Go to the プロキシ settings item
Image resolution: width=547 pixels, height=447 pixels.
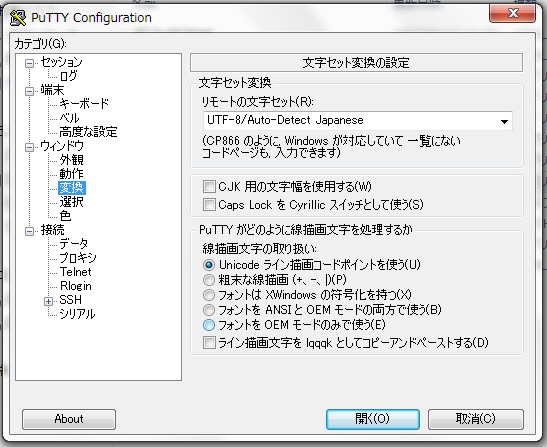pos(78,258)
